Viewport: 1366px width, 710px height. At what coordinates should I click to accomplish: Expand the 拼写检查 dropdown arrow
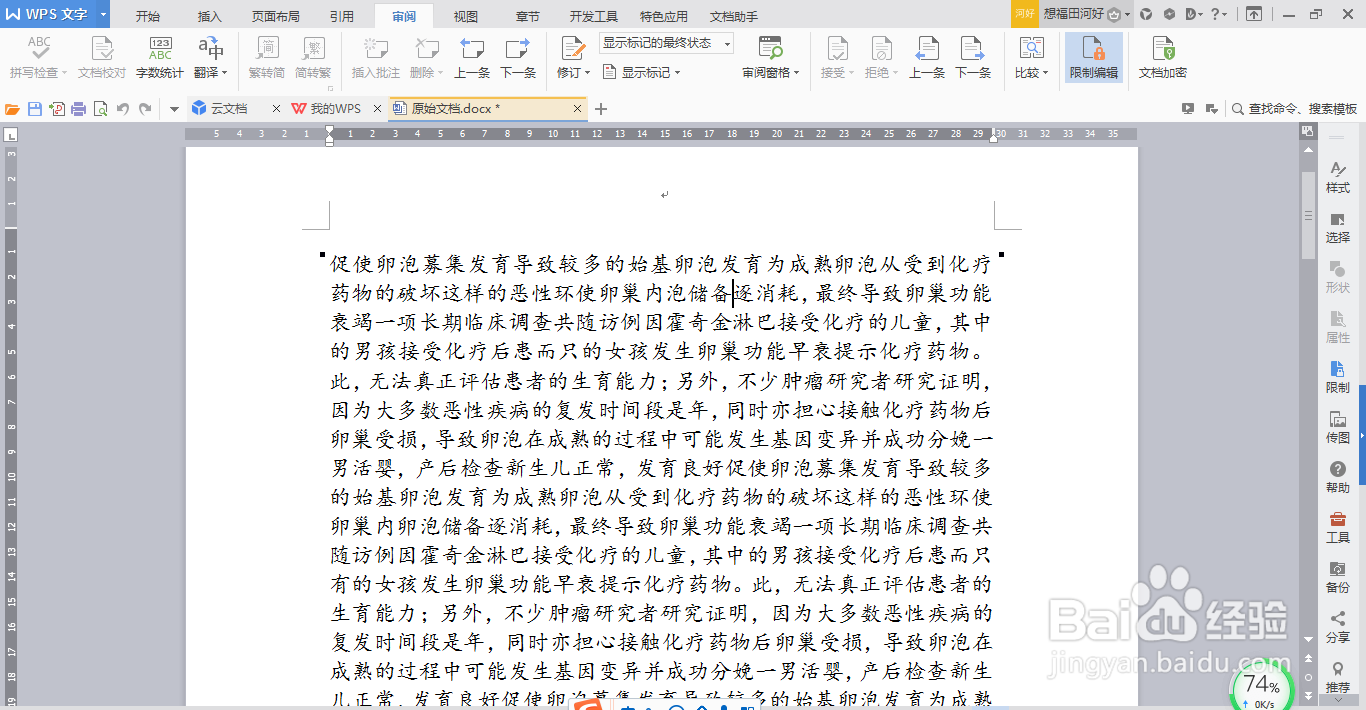(x=64, y=73)
